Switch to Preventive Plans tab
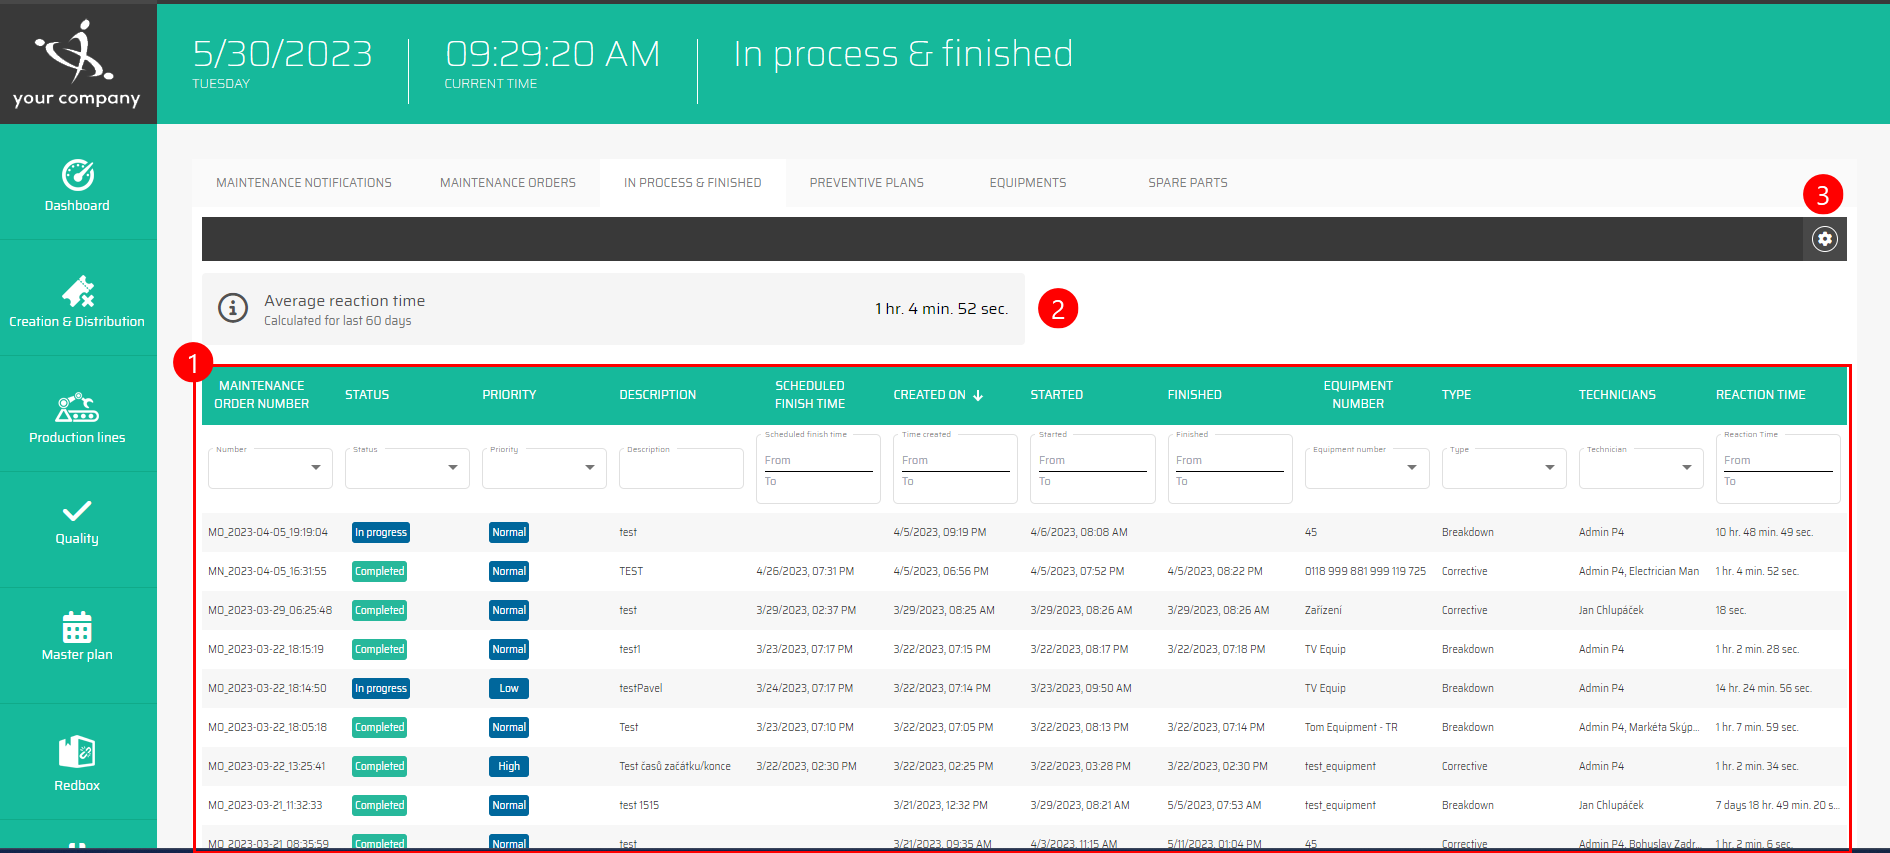Viewport: 1890px width, 853px height. coord(866,183)
